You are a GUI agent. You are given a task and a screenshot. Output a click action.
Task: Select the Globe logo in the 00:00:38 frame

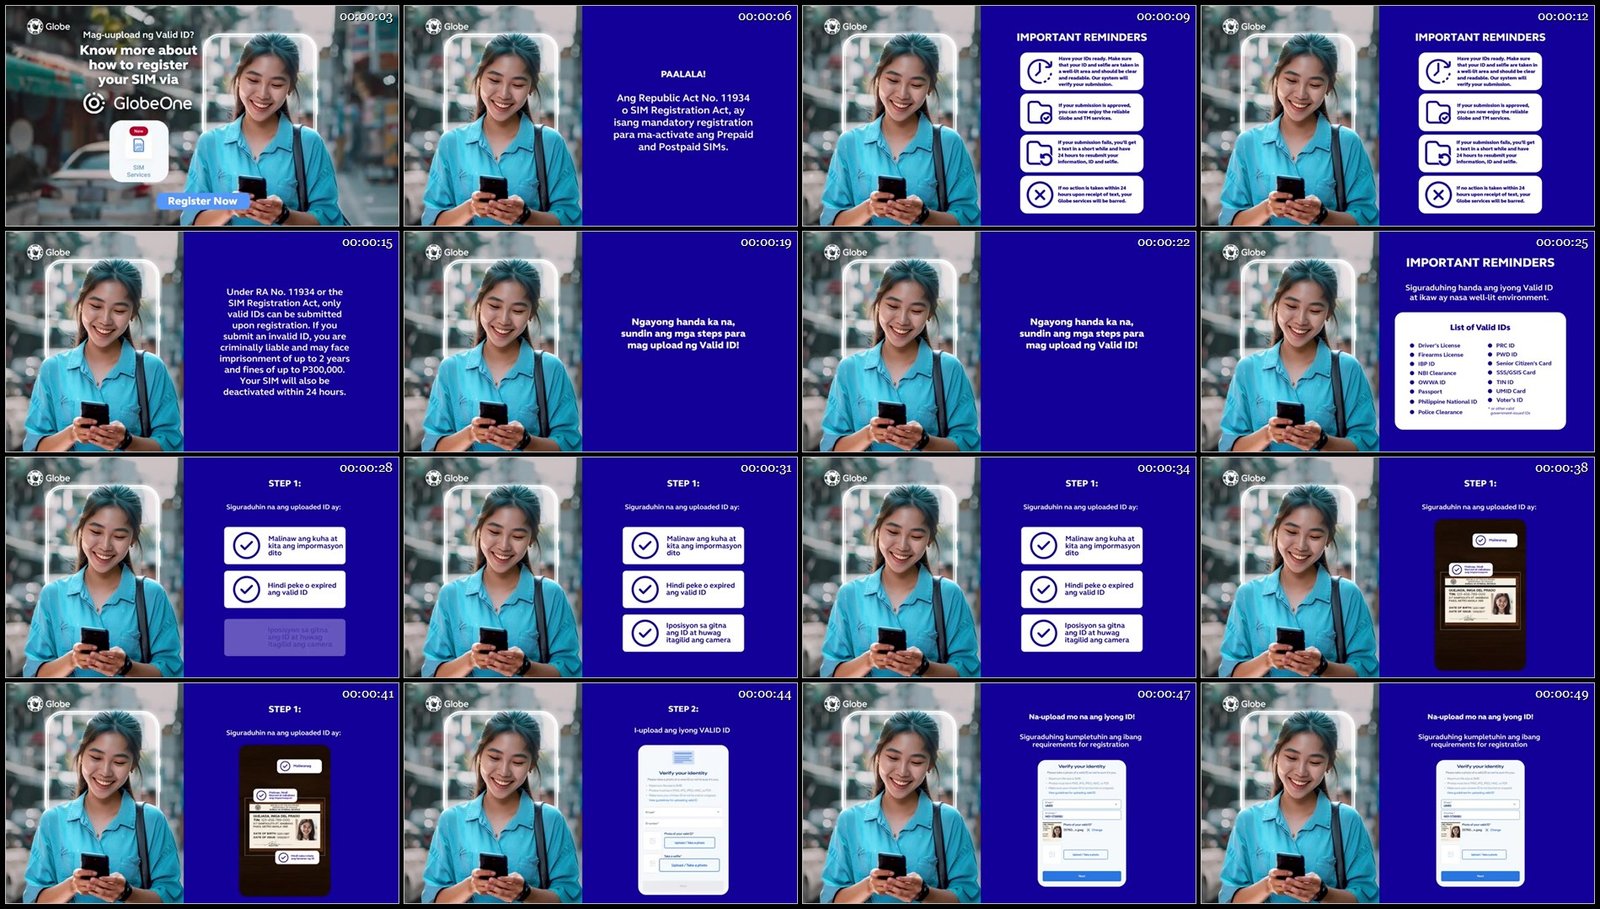[1245, 478]
